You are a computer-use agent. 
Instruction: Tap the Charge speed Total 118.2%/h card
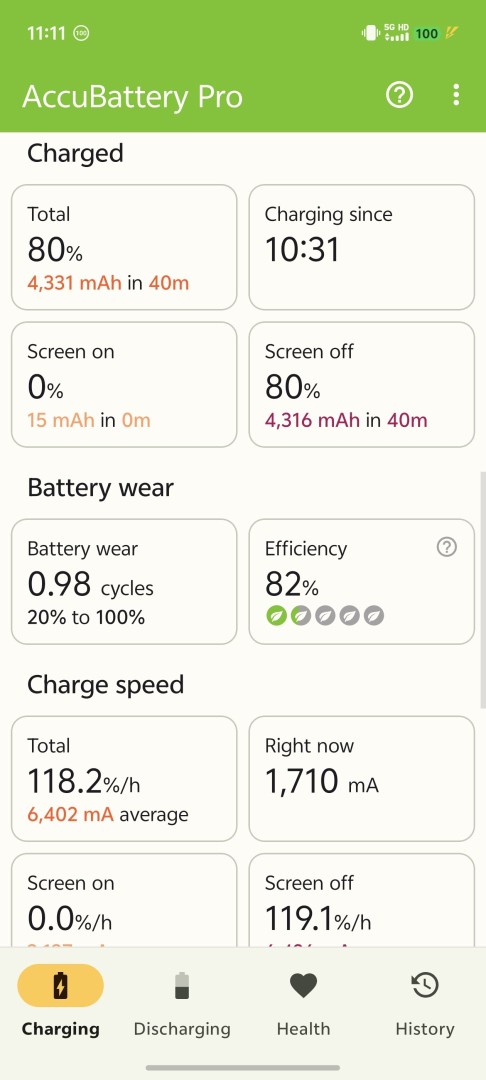tap(125, 779)
